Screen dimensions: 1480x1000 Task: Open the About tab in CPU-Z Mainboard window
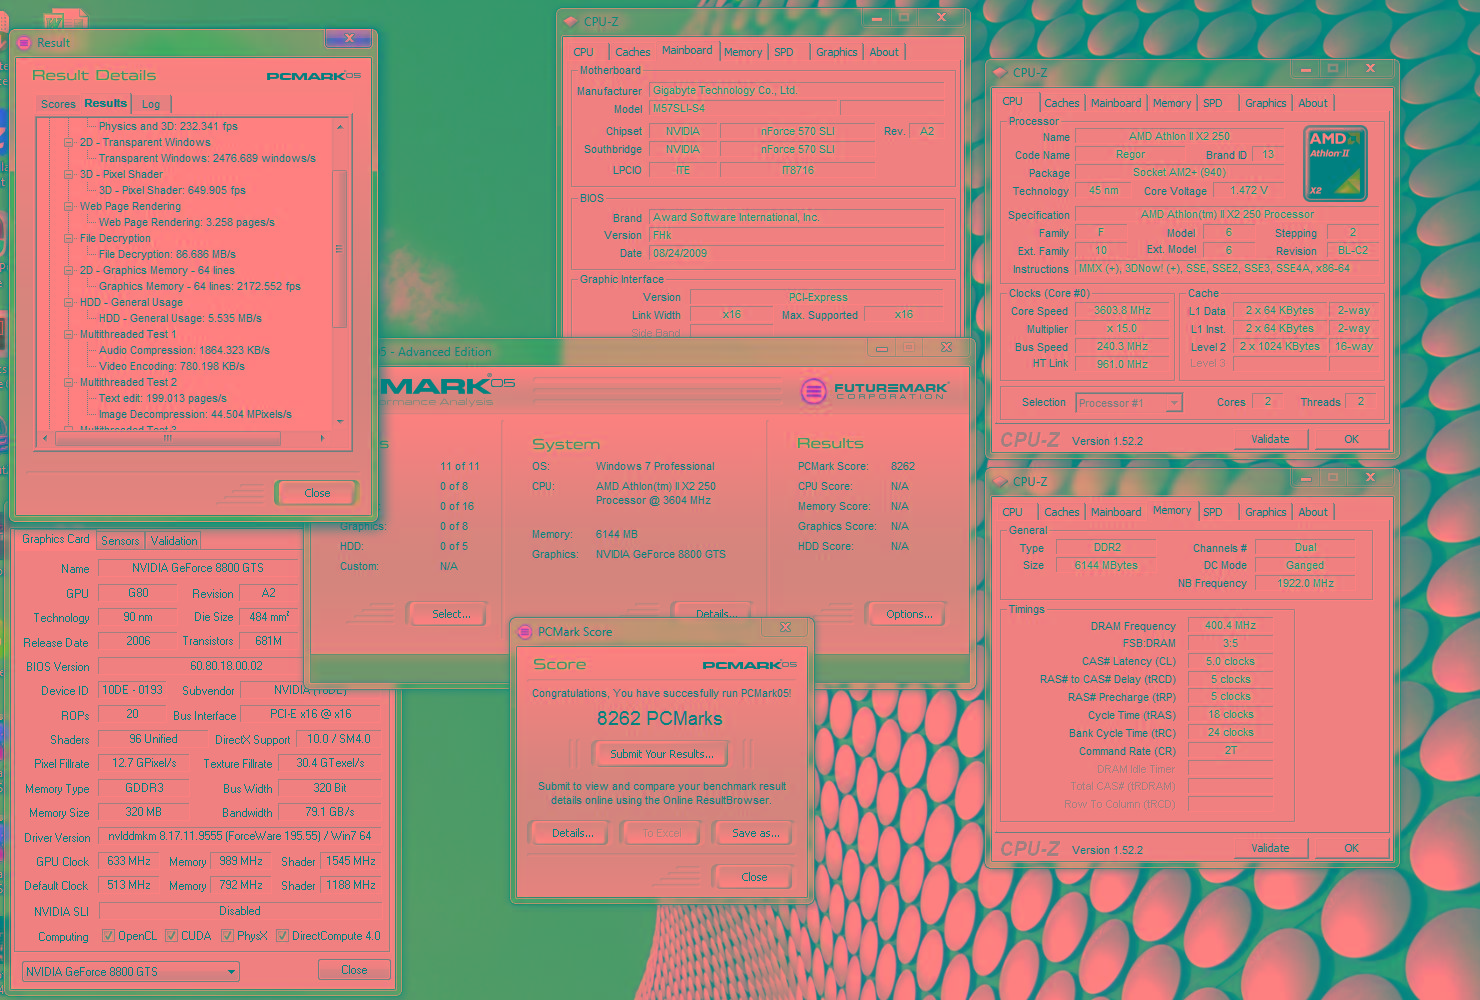point(884,52)
